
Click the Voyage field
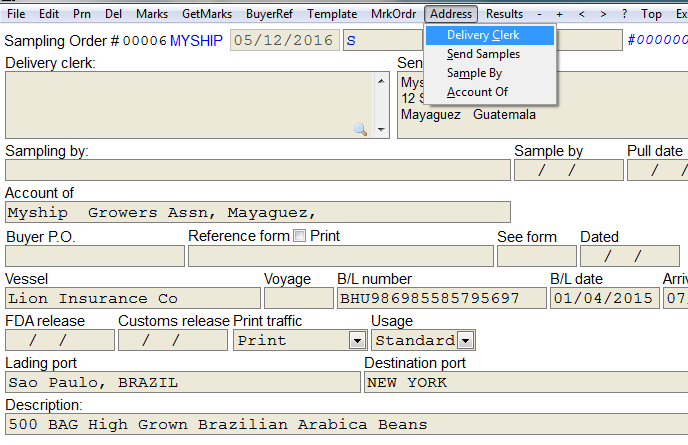(x=299, y=298)
